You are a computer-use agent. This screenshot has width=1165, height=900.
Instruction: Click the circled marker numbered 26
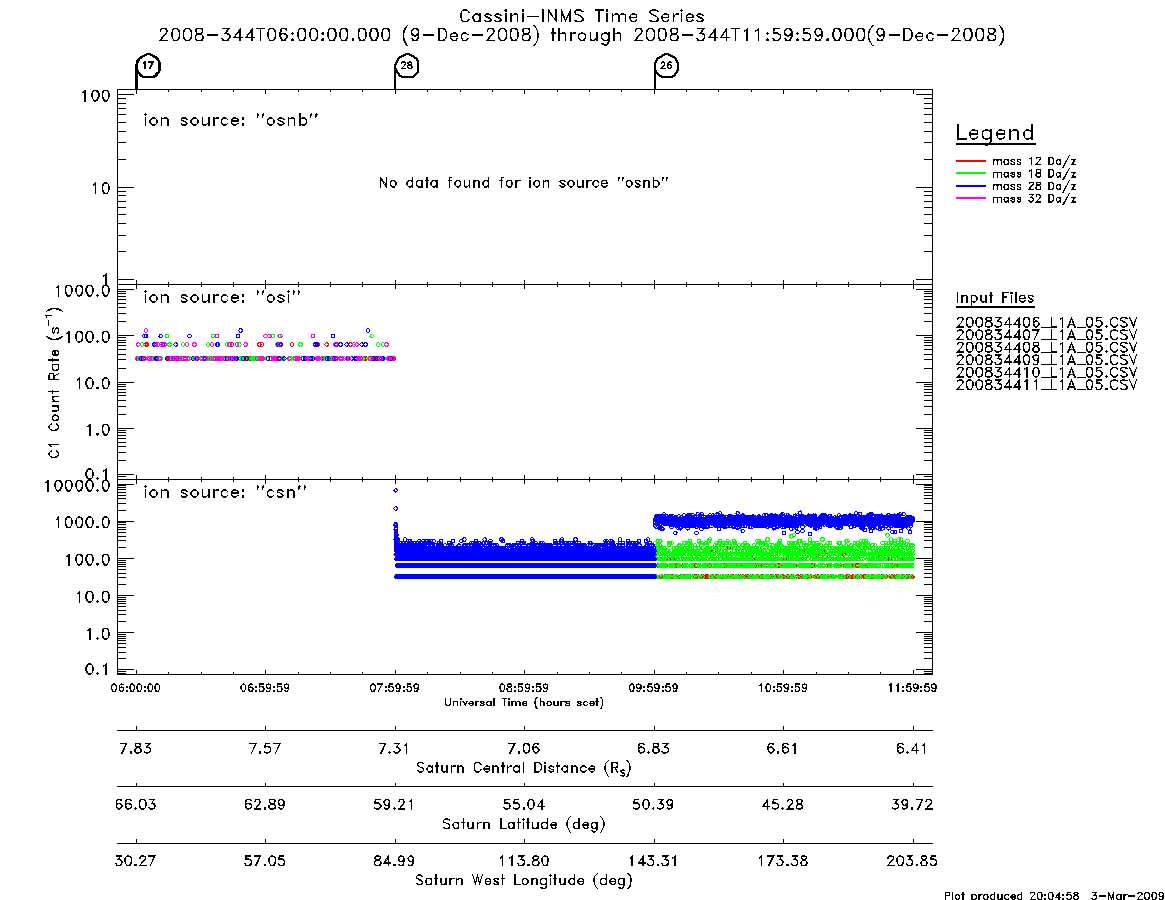tap(666, 65)
